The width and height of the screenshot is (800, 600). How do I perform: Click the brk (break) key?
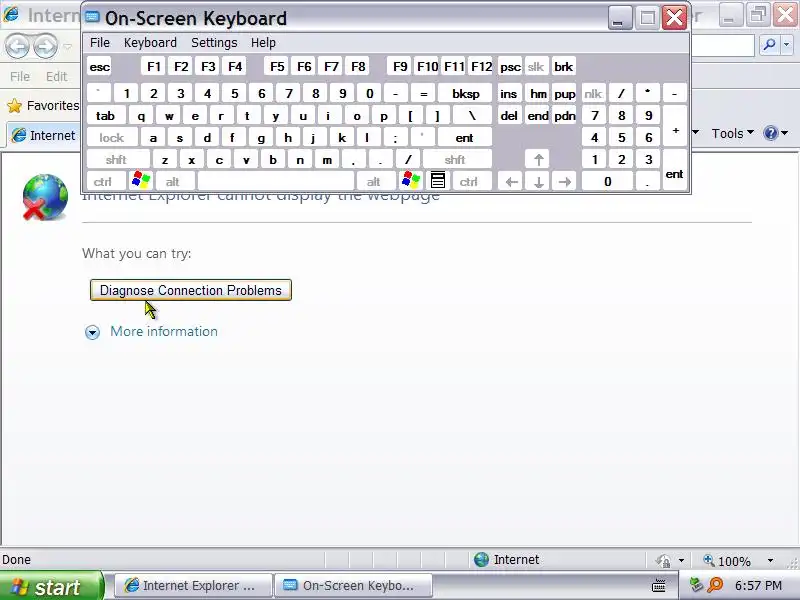(564, 67)
